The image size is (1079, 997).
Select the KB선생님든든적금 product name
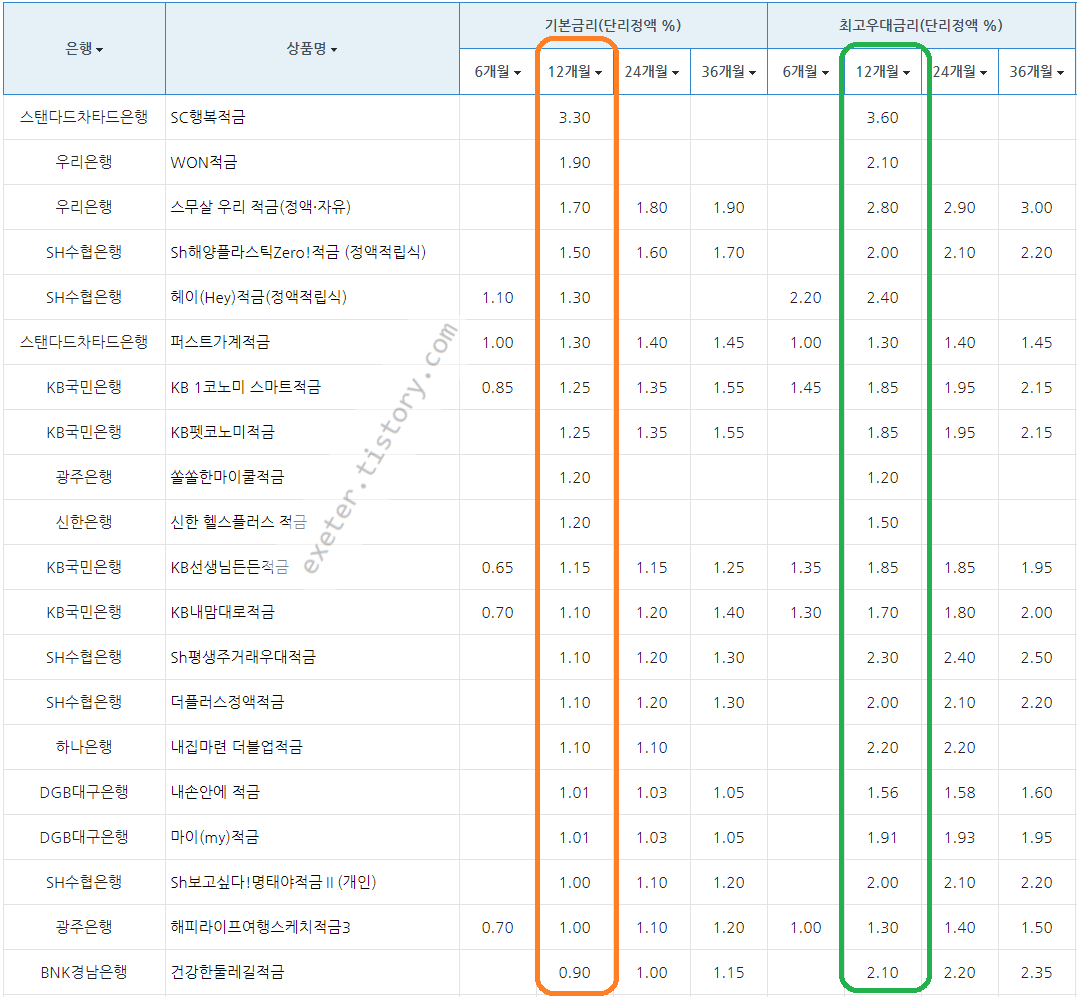230,567
